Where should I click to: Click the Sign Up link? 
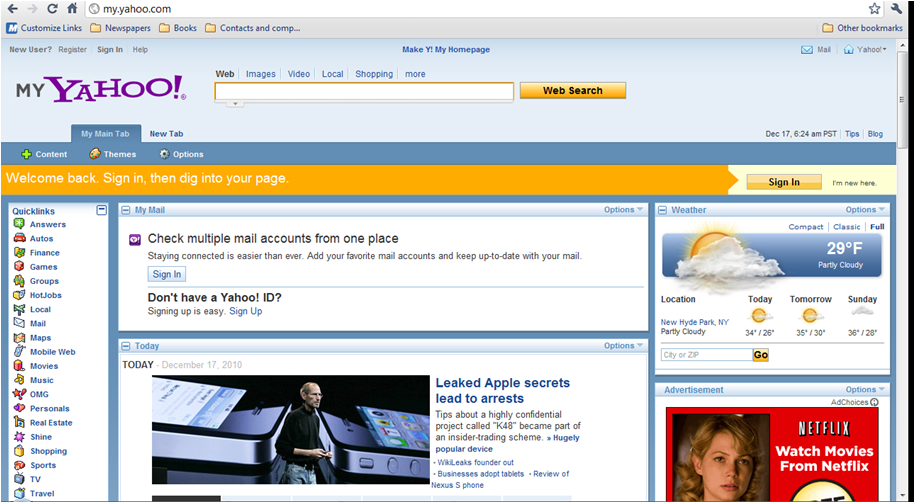[x=245, y=311]
